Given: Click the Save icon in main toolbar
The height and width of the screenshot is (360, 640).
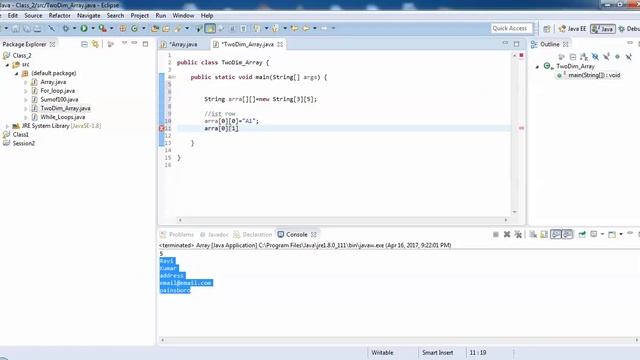Looking at the screenshot, I should pyautogui.click(x=16, y=28).
